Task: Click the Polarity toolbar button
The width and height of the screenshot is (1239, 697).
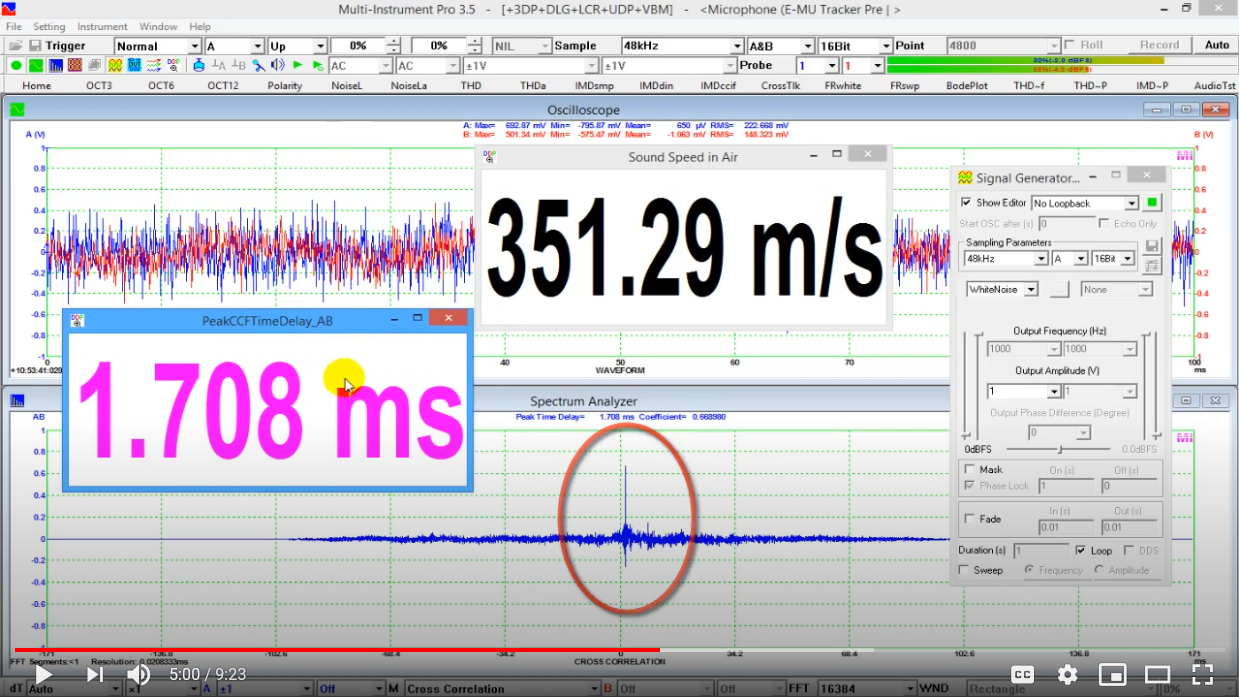Action: (x=285, y=86)
